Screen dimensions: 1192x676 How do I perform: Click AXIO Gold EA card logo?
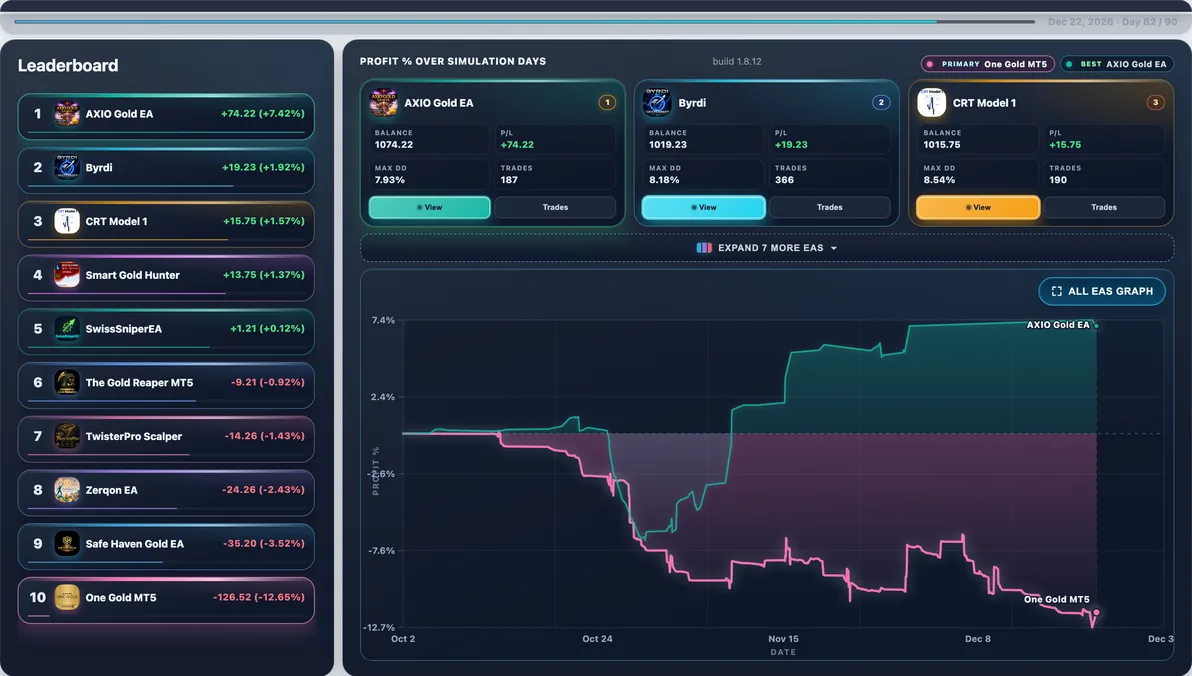tap(383, 103)
